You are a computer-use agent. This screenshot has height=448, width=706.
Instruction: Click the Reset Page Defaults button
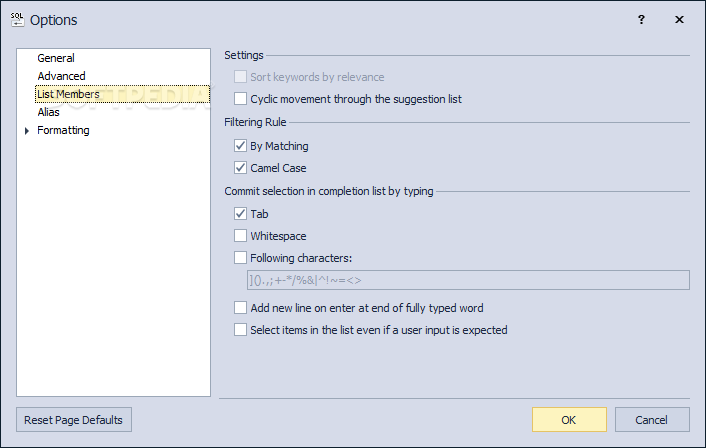[74, 420]
